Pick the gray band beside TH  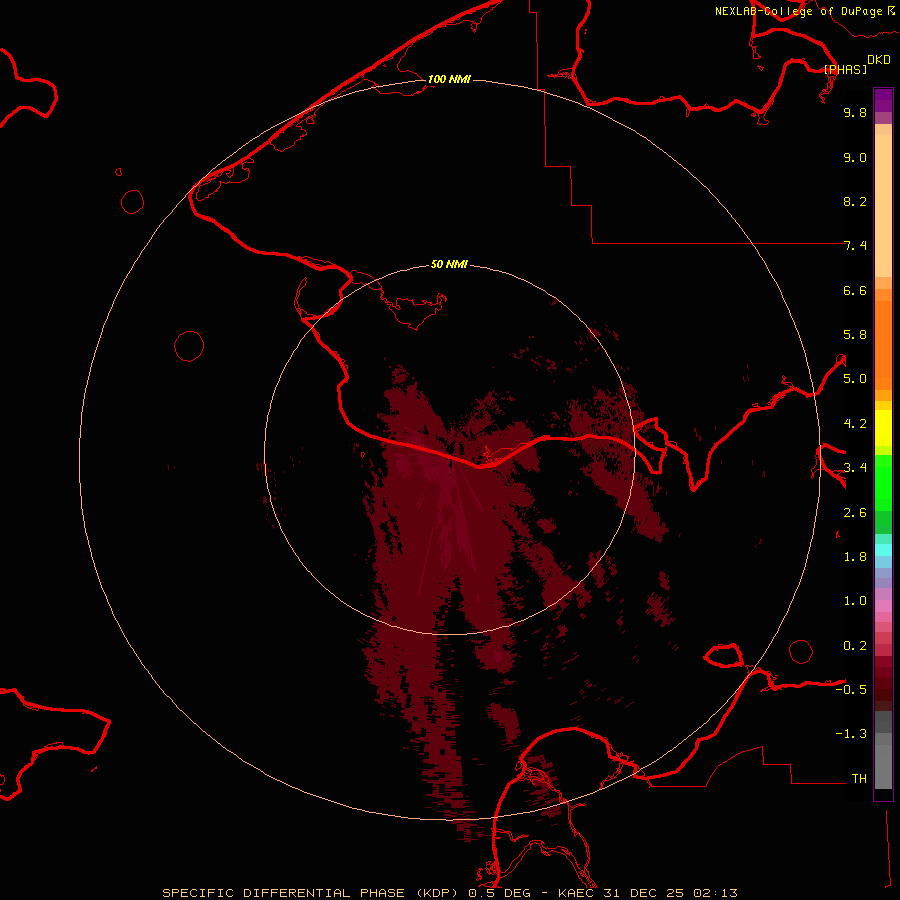(x=883, y=766)
